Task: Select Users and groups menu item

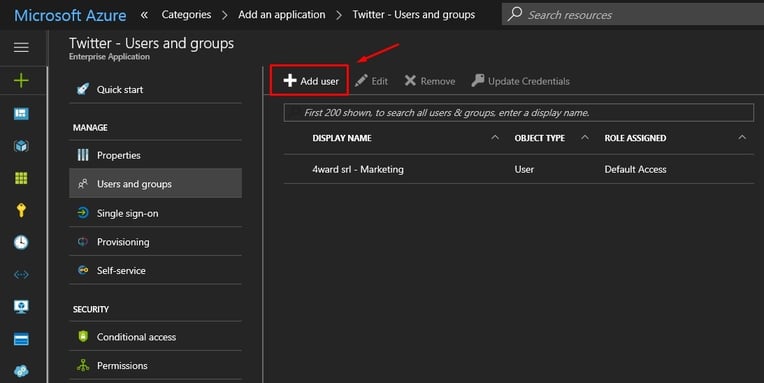Action: coord(155,184)
